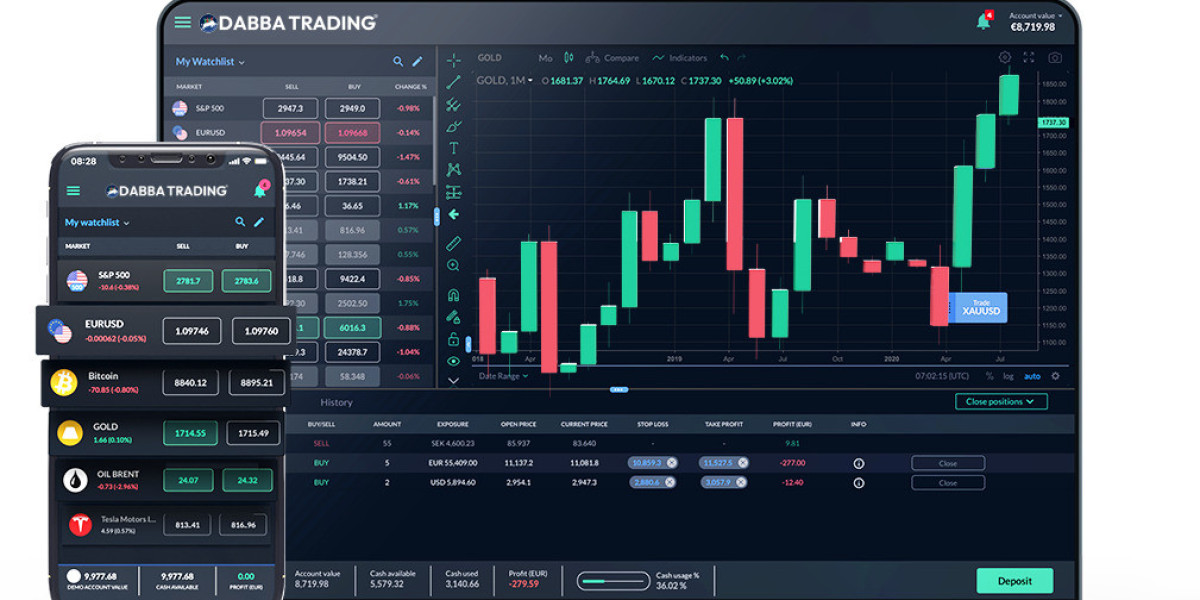Viewport: 1200px width, 600px height.
Task: Click the 1737.30 current price label
Action: click(x=1054, y=122)
